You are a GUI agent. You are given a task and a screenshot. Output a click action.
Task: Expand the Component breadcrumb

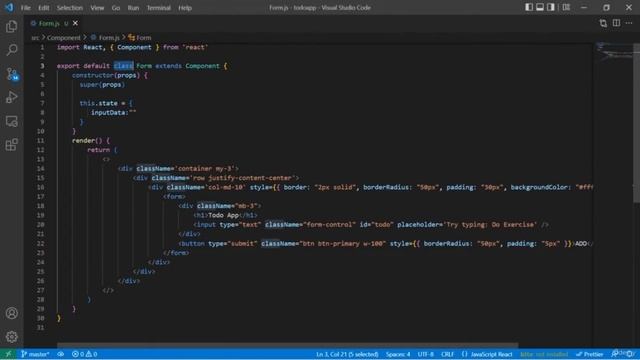pos(64,38)
